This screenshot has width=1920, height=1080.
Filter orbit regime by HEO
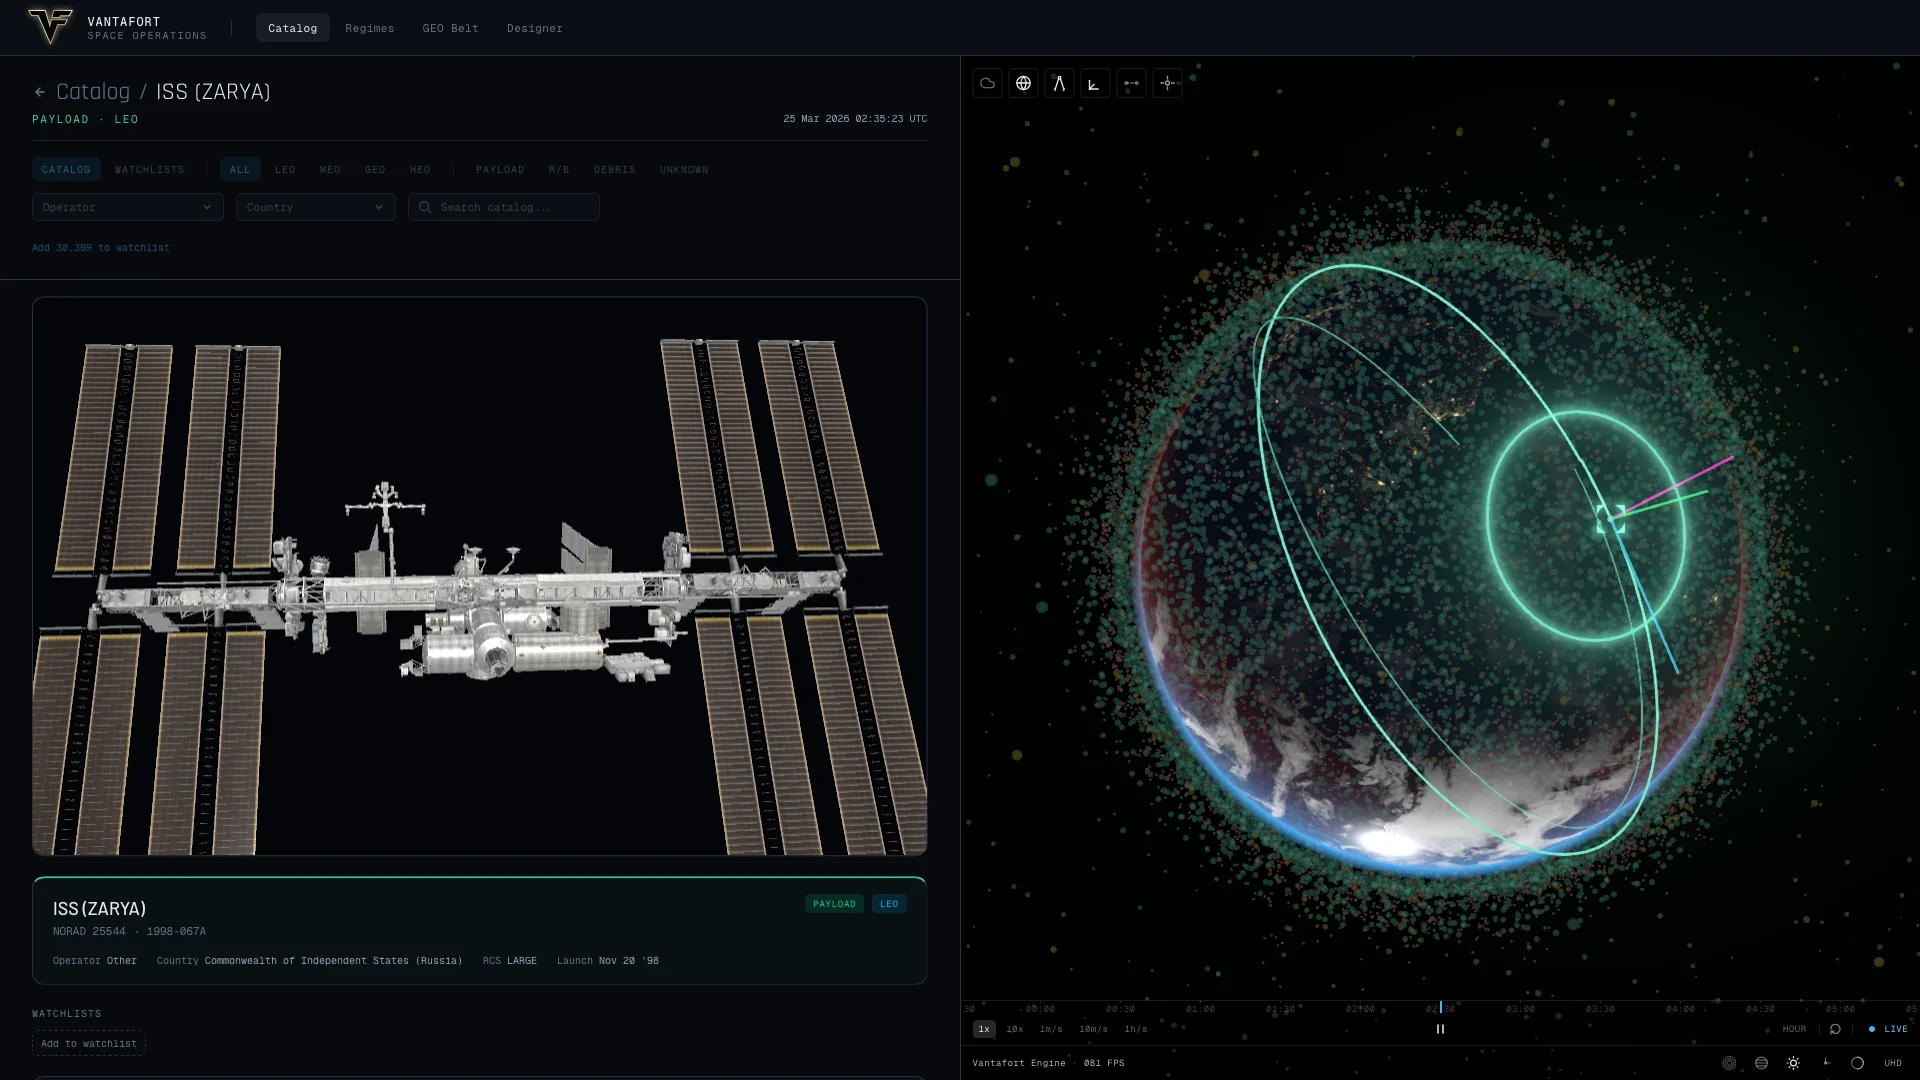coord(420,169)
